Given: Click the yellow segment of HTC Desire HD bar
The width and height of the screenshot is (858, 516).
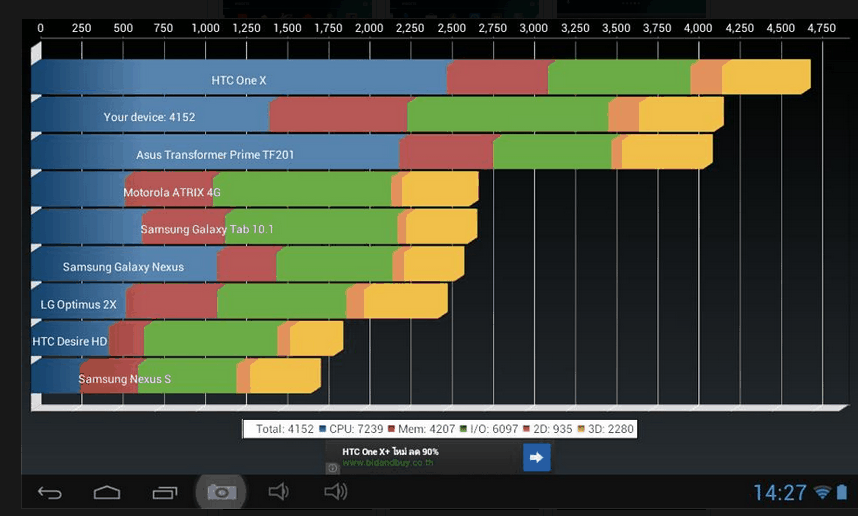Looking at the screenshot, I should pyautogui.click(x=316, y=339).
